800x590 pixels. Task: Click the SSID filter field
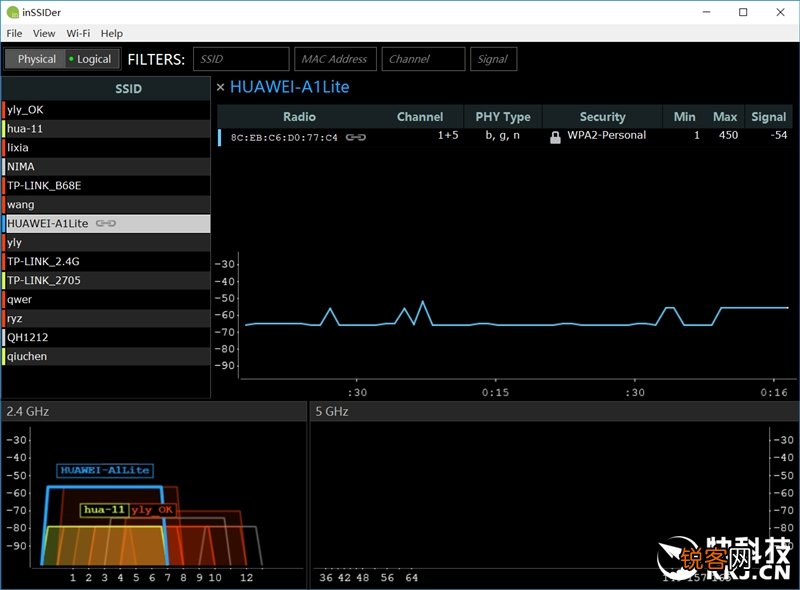[x=241, y=59]
